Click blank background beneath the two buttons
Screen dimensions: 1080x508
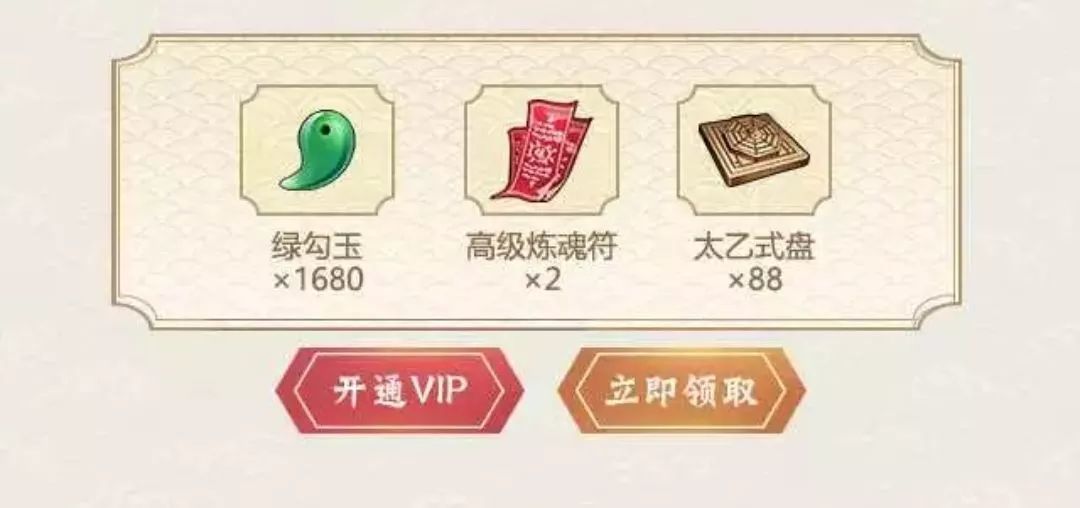pos(540,472)
